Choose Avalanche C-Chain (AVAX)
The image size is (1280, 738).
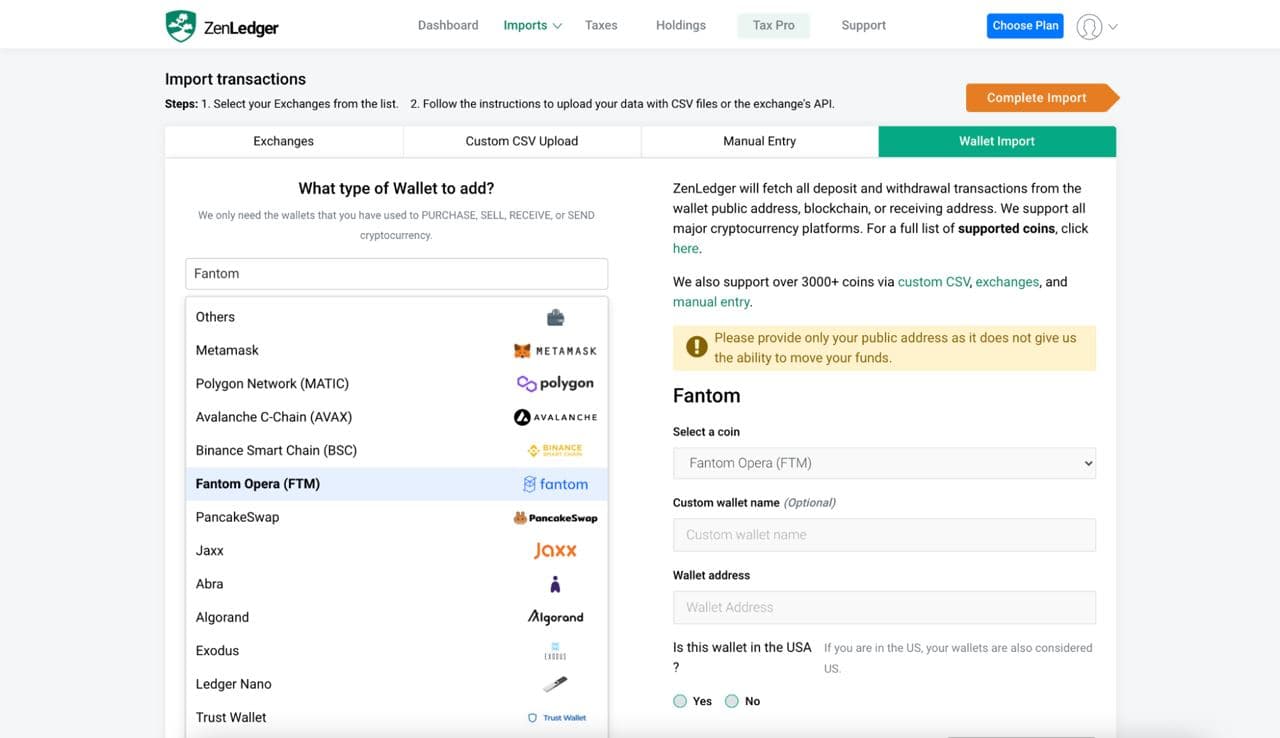(397, 417)
